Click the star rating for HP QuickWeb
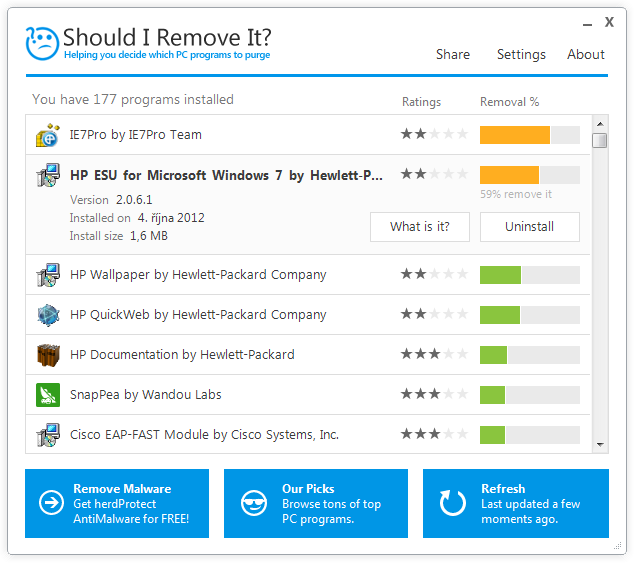The width and height of the screenshot is (634, 563). pos(435,313)
